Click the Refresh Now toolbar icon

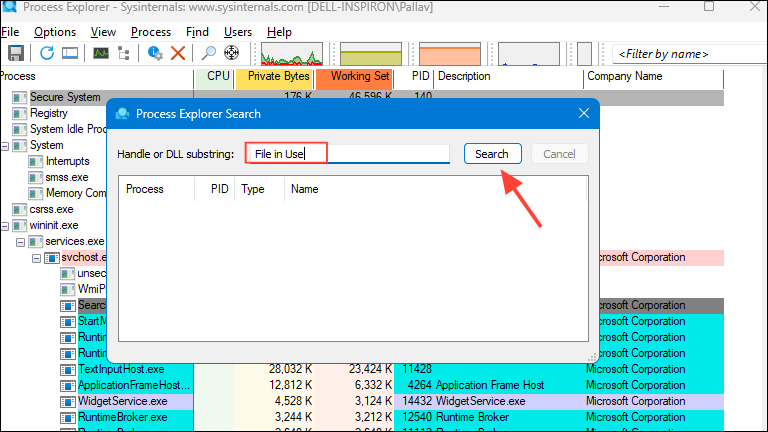pyautogui.click(x=46, y=53)
